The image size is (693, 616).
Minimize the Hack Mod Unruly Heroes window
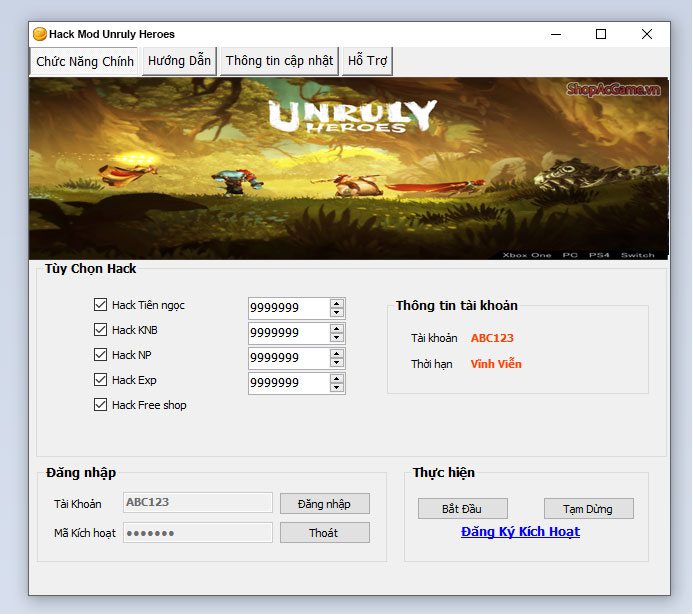tap(556, 34)
